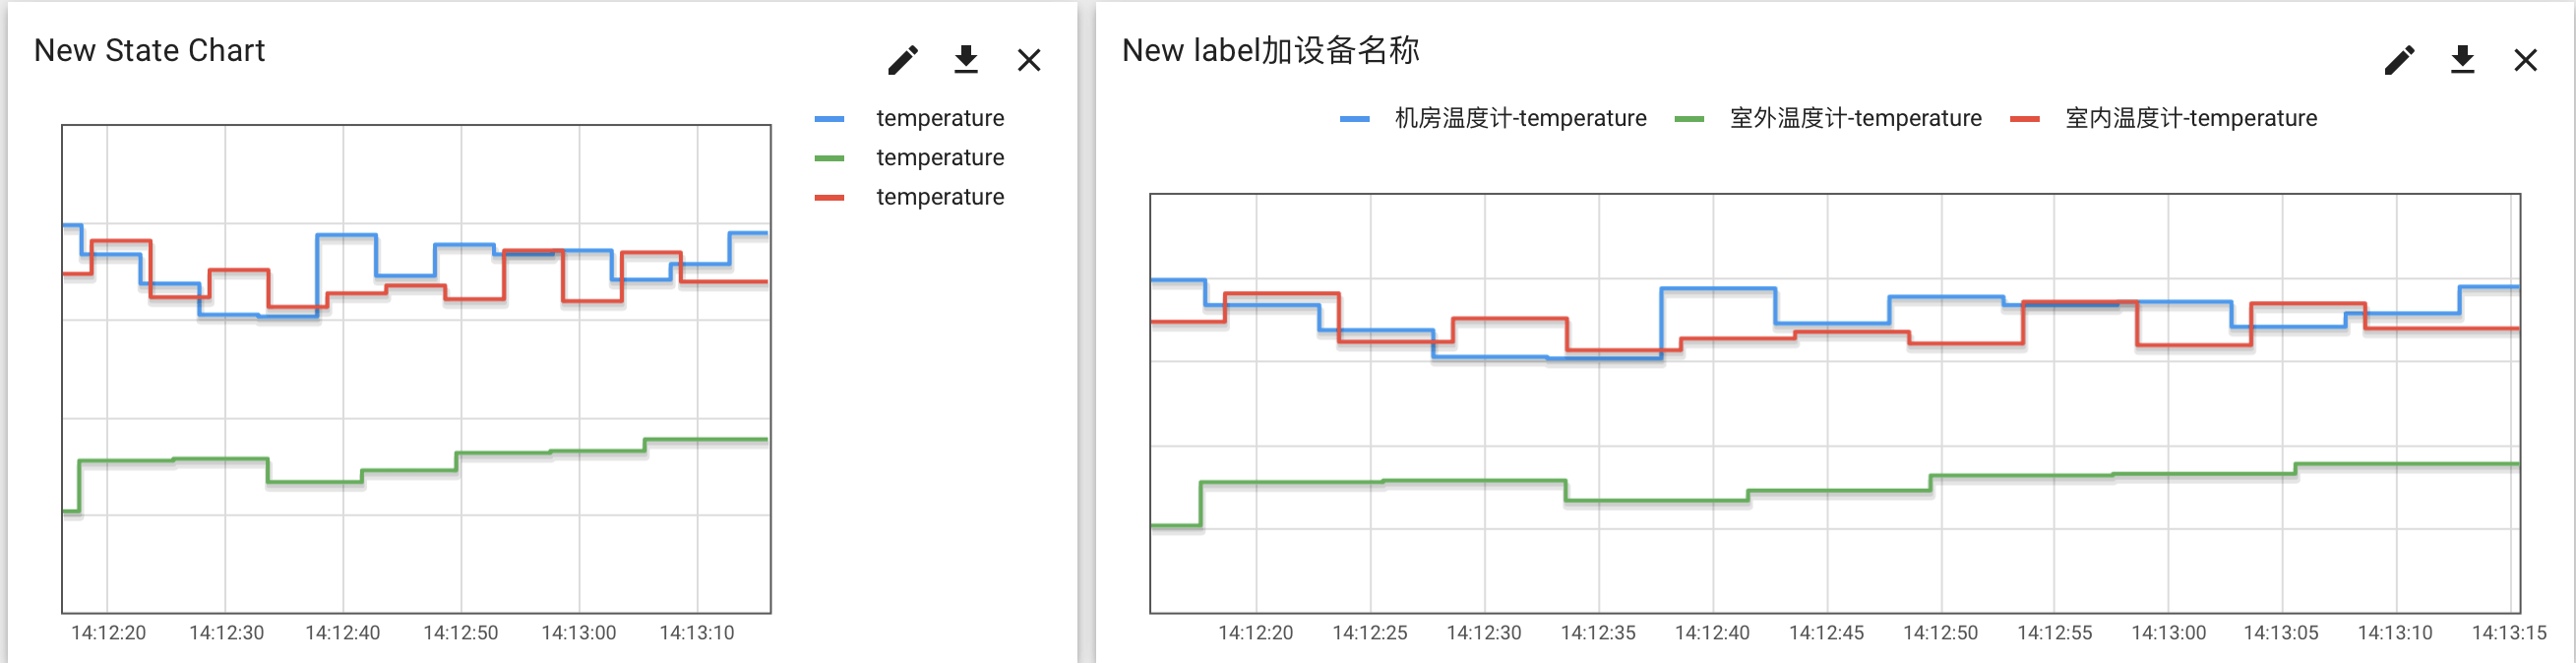
Task: Click the red swatch of 室内温度计 legend
Action: tap(2025, 119)
